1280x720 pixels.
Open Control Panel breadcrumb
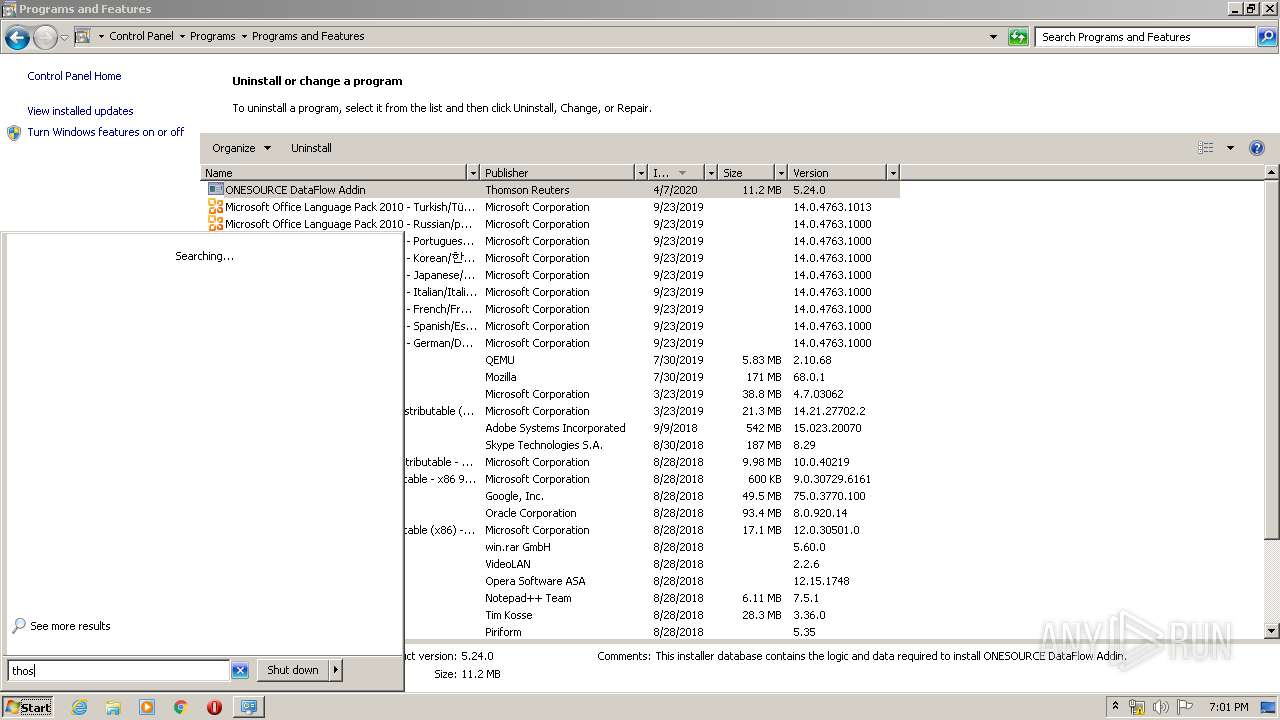141,36
